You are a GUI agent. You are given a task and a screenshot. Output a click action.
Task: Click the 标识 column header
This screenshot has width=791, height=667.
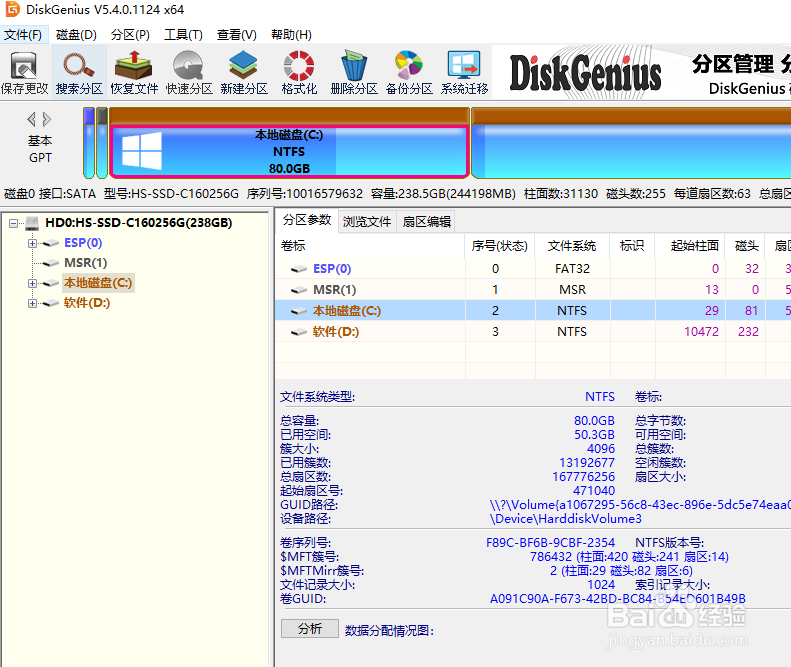click(632, 246)
